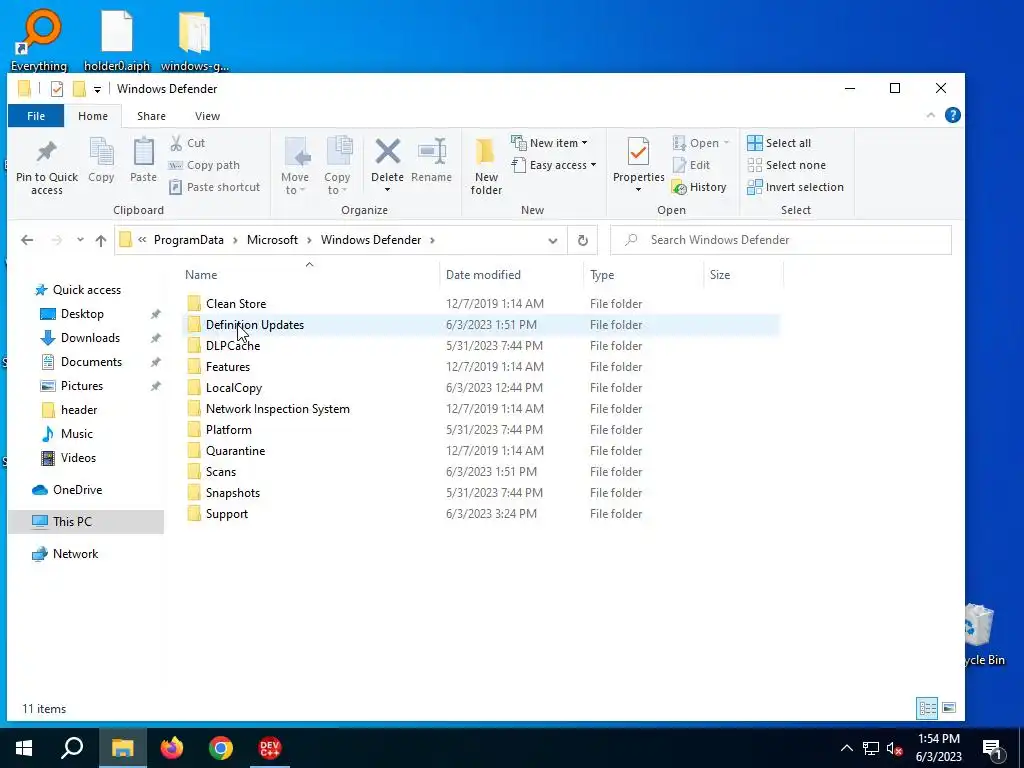Open Dev-C++ from the taskbar
The image size is (1024, 768).
tap(270, 748)
